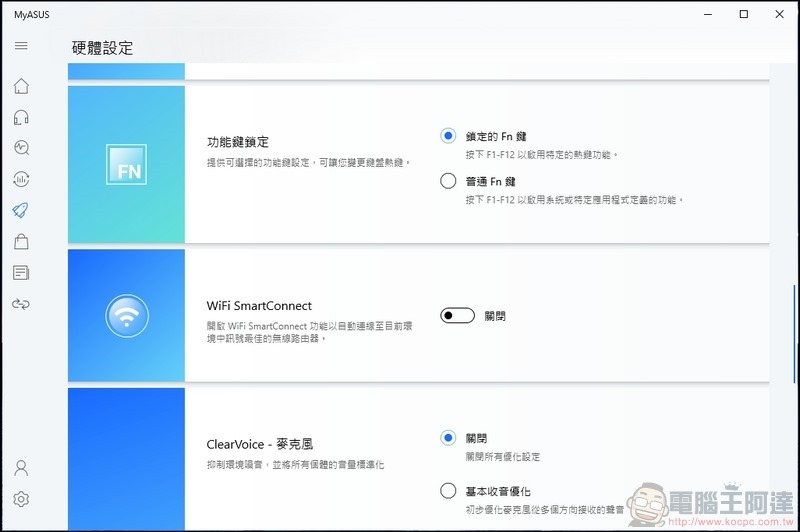Select the 普通 Fn 鍵 radio option
The width and height of the screenshot is (800, 532).
point(448,181)
